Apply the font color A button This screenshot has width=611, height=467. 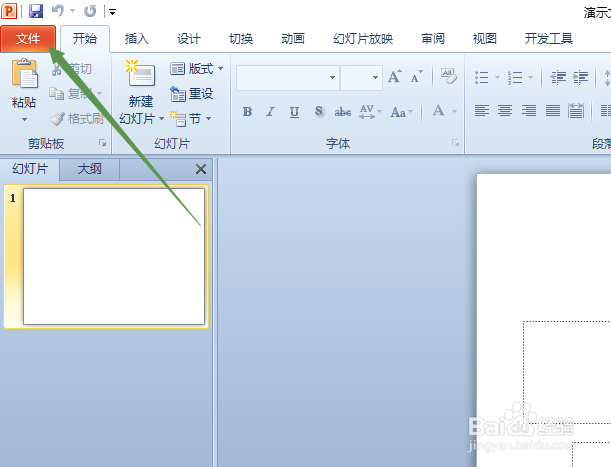438,111
